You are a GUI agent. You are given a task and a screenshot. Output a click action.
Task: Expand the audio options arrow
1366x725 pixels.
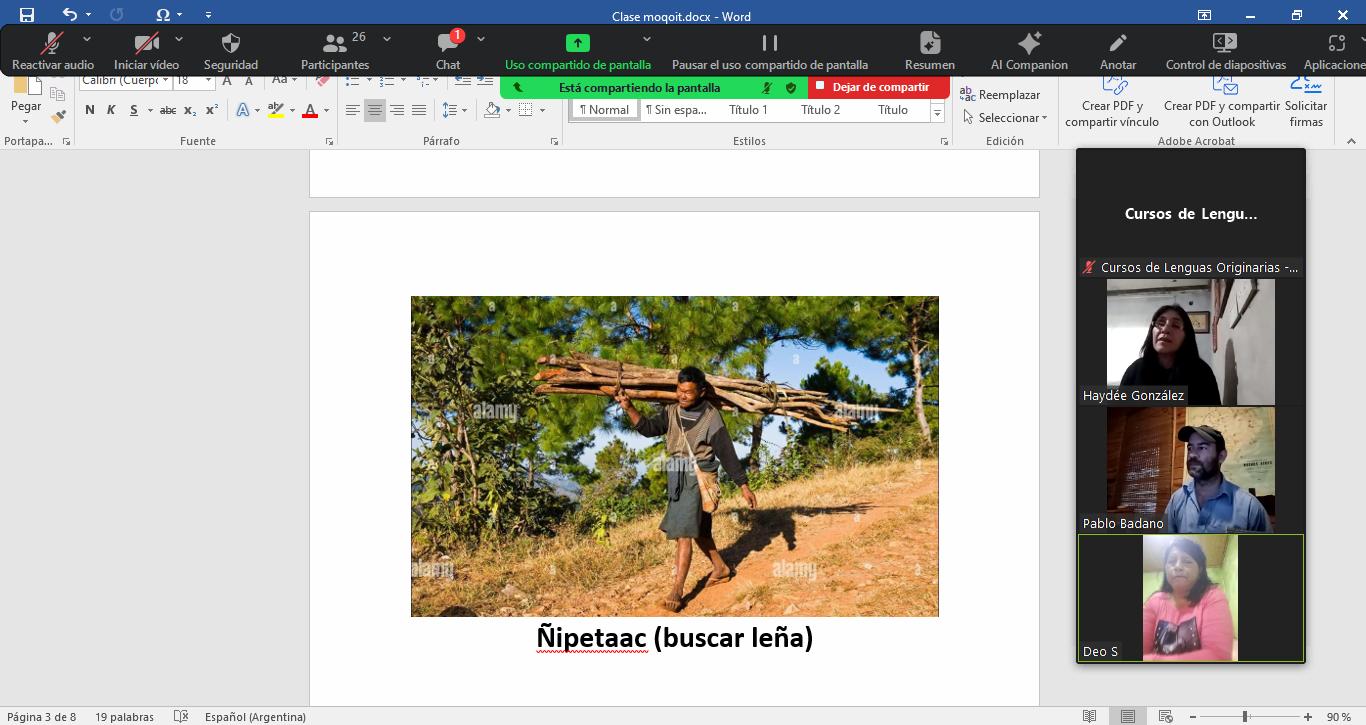click(x=87, y=39)
